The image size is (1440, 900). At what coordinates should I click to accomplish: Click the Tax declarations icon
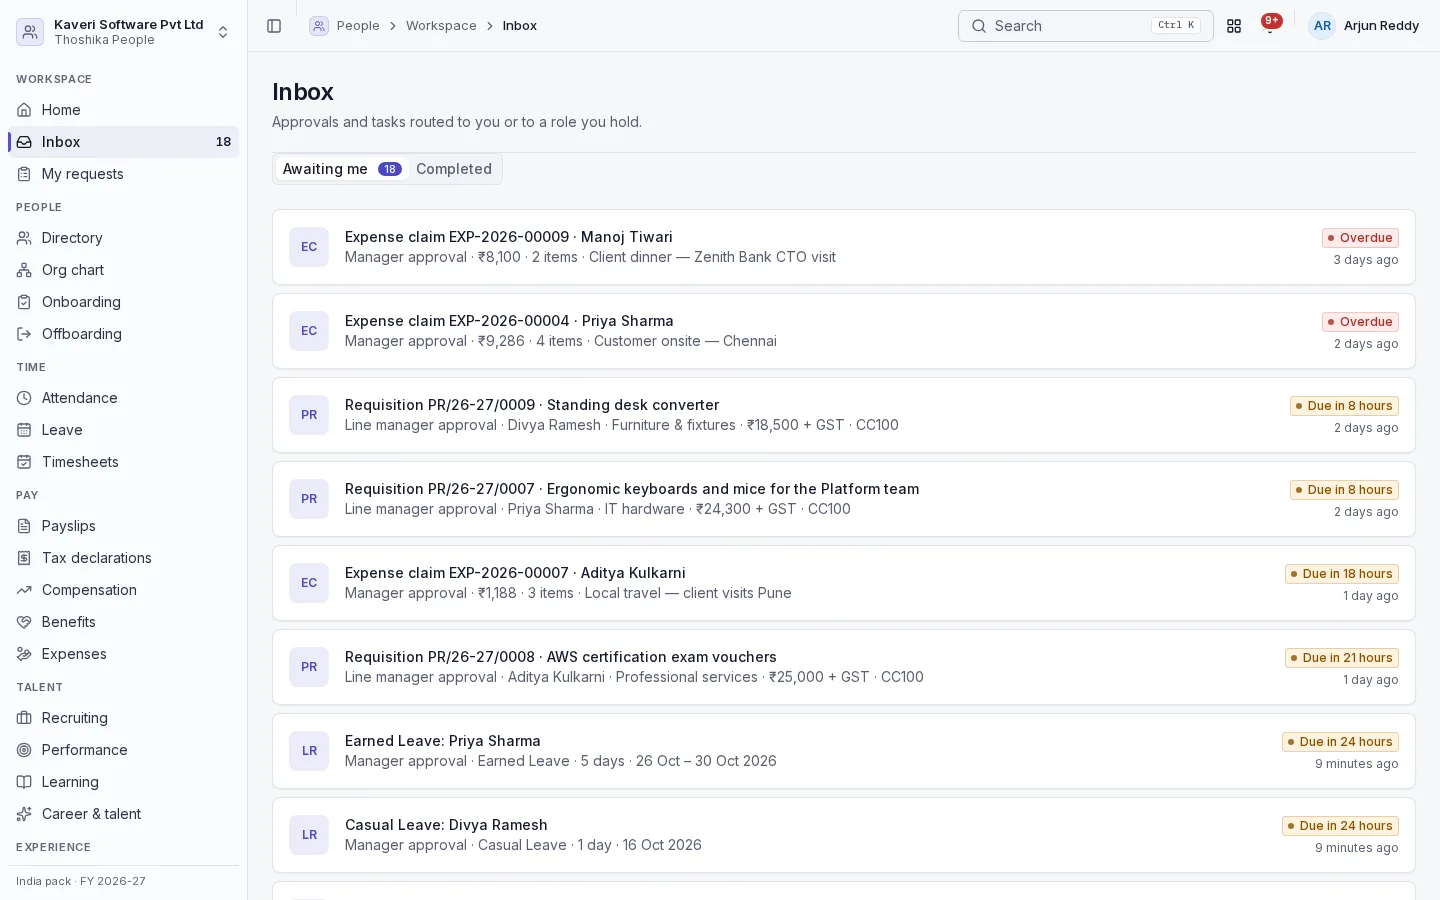point(24,558)
